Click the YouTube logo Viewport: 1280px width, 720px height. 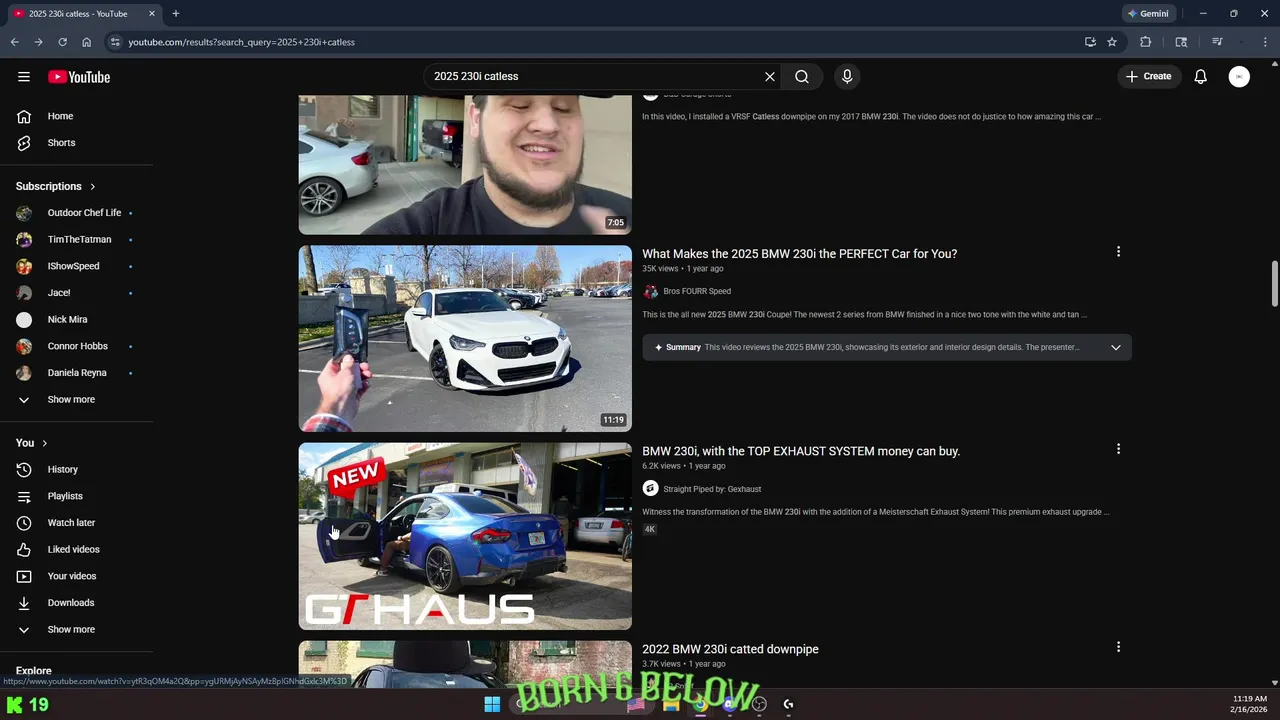(x=79, y=77)
